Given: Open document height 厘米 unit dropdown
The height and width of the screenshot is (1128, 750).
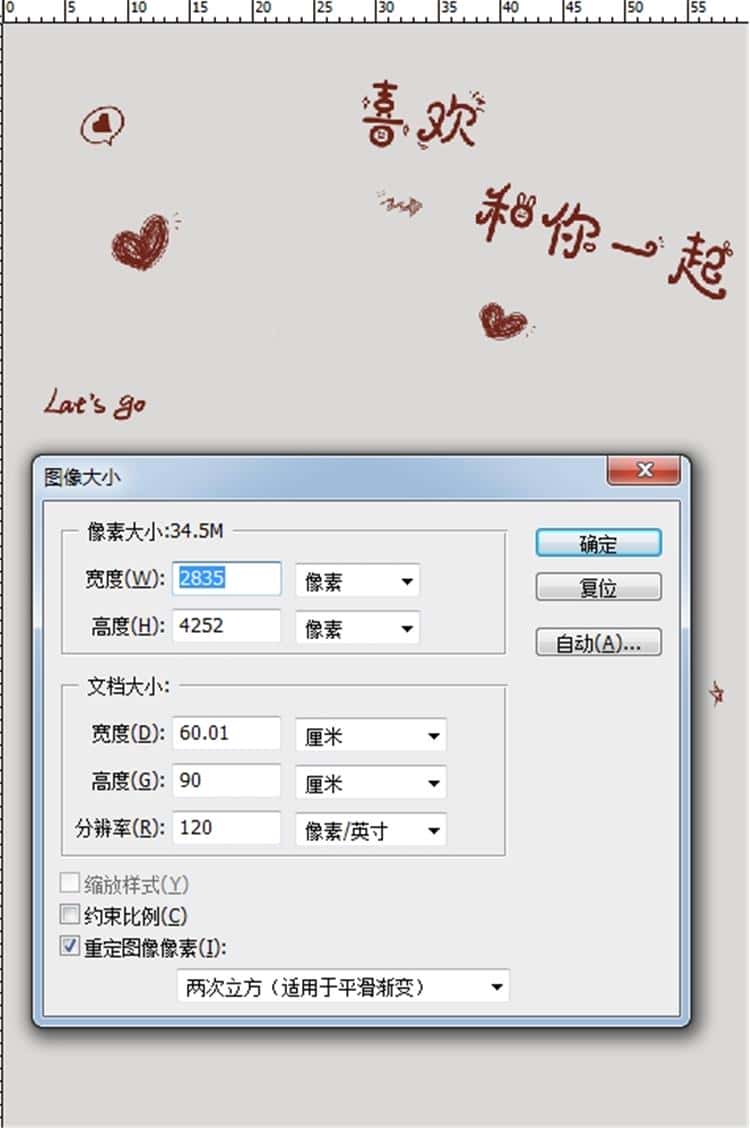Looking at the screenshot, I should [x=371, y=783].
